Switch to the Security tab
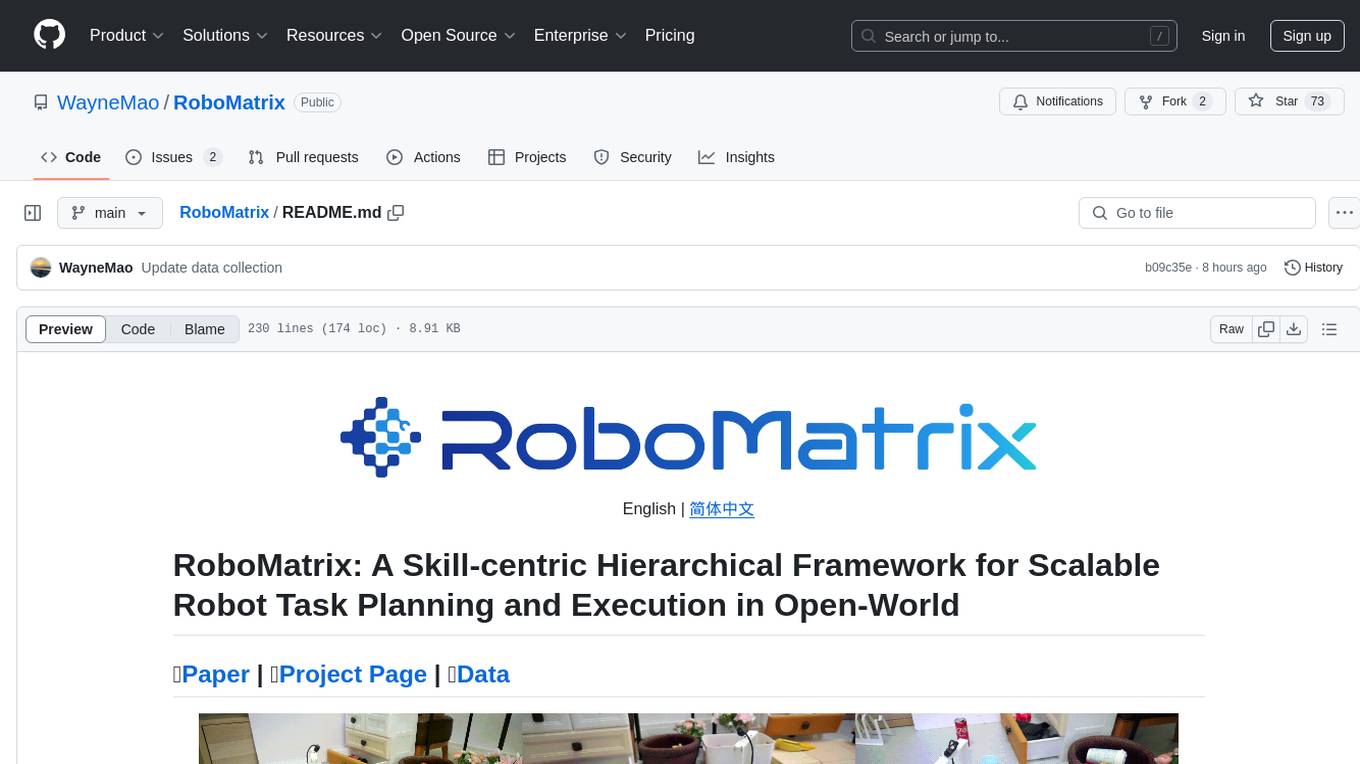Image resolution: width=1360 pixels, height=764 pixels. (x=633, y=157)
